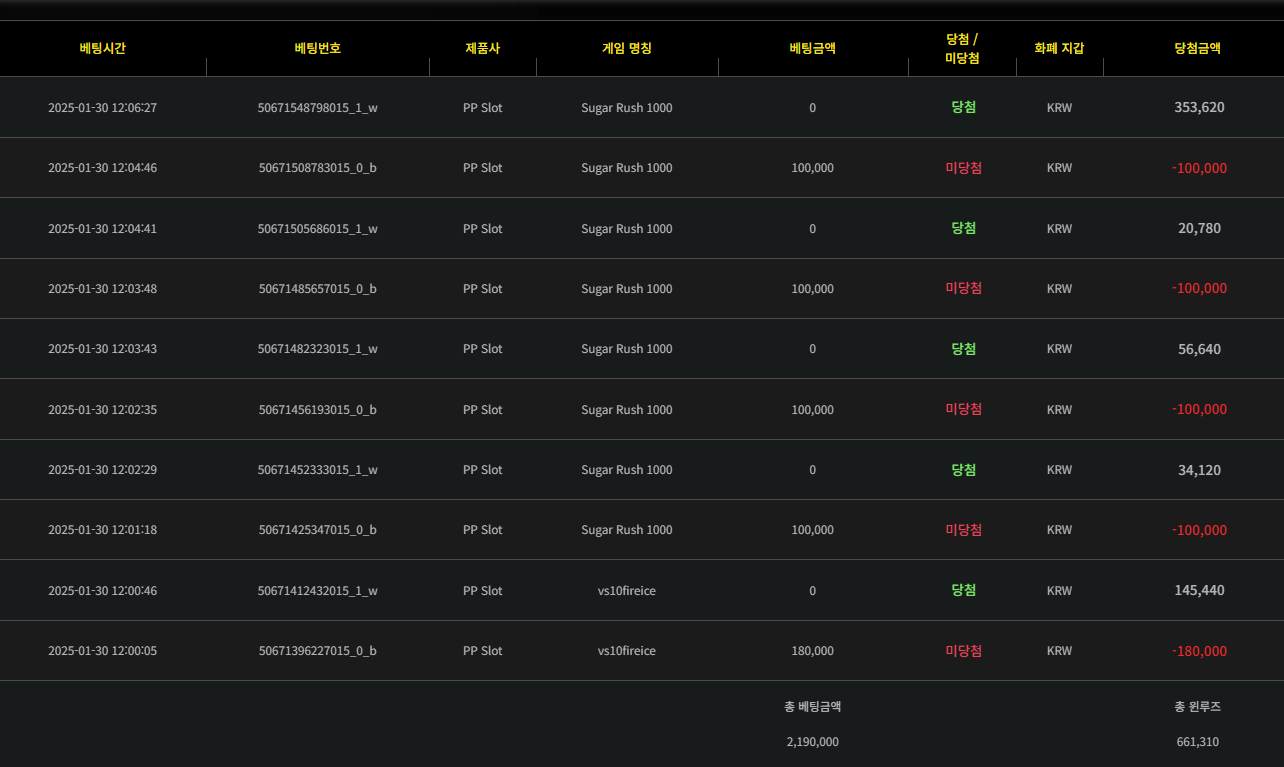Click PP Slot in the 12:06:27 row

pos(483,108)
